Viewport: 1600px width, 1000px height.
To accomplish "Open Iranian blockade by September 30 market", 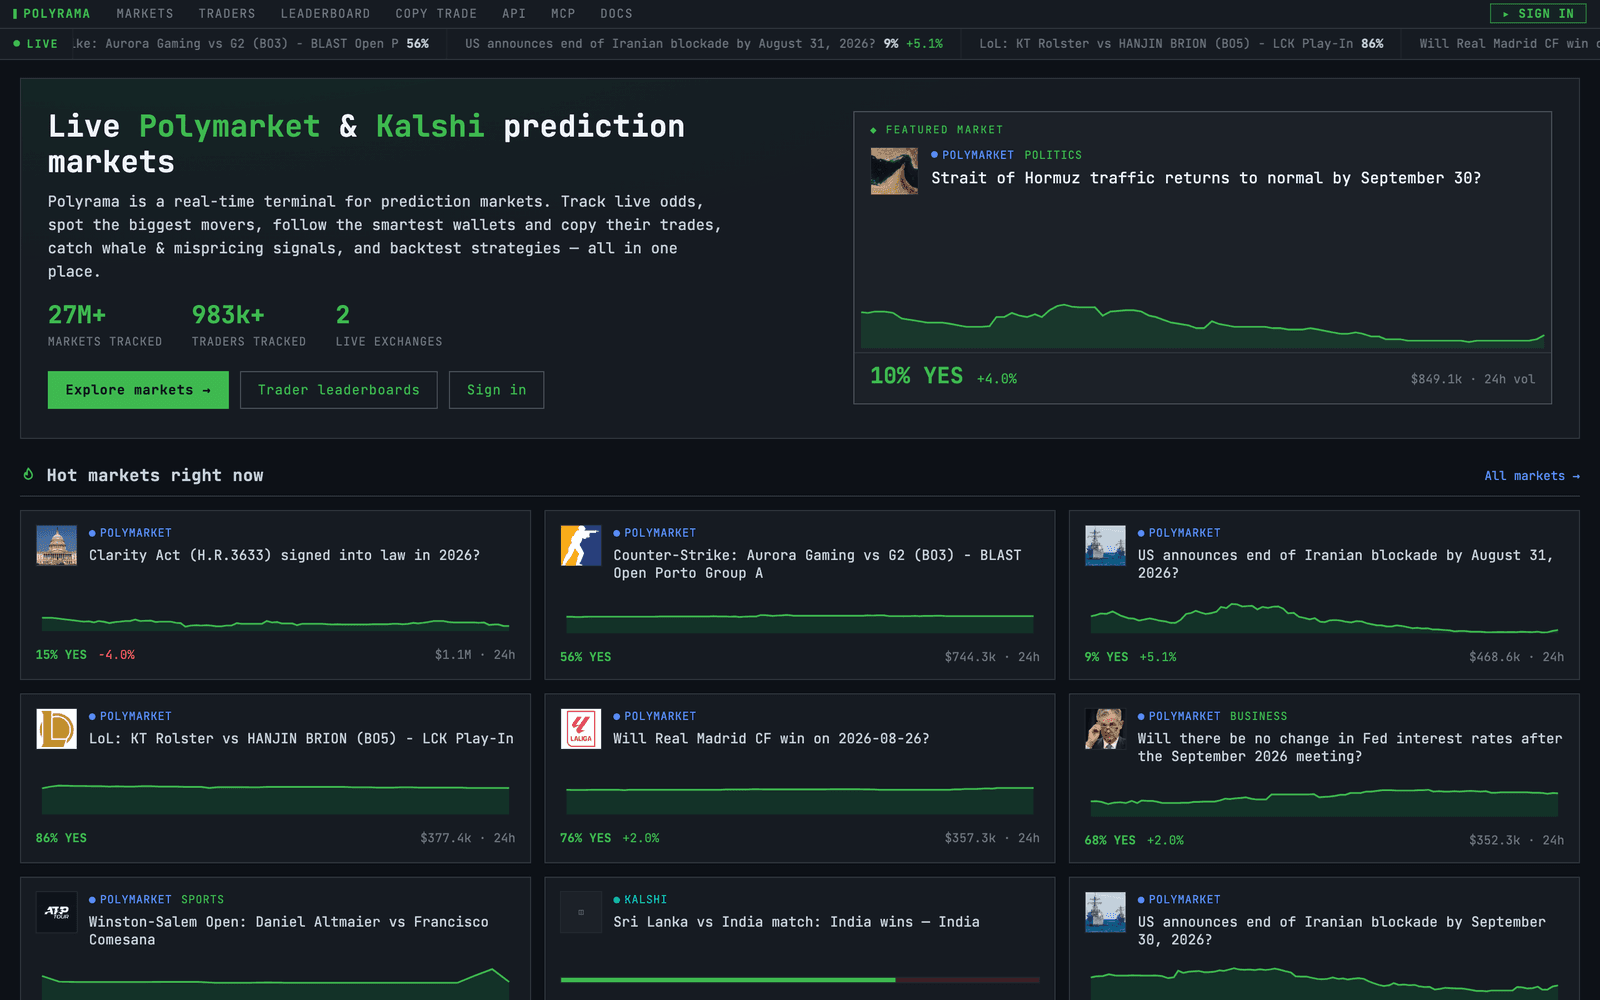I will pyautogui.click(x=1341, y=931).
